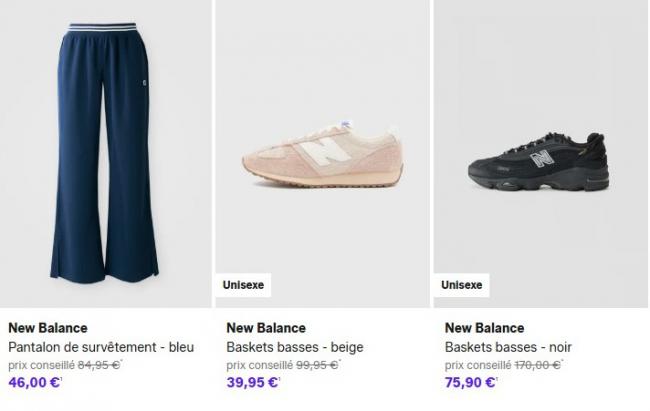Open the Baskets basses - noir link
The image size is (650, 411).
508,347
